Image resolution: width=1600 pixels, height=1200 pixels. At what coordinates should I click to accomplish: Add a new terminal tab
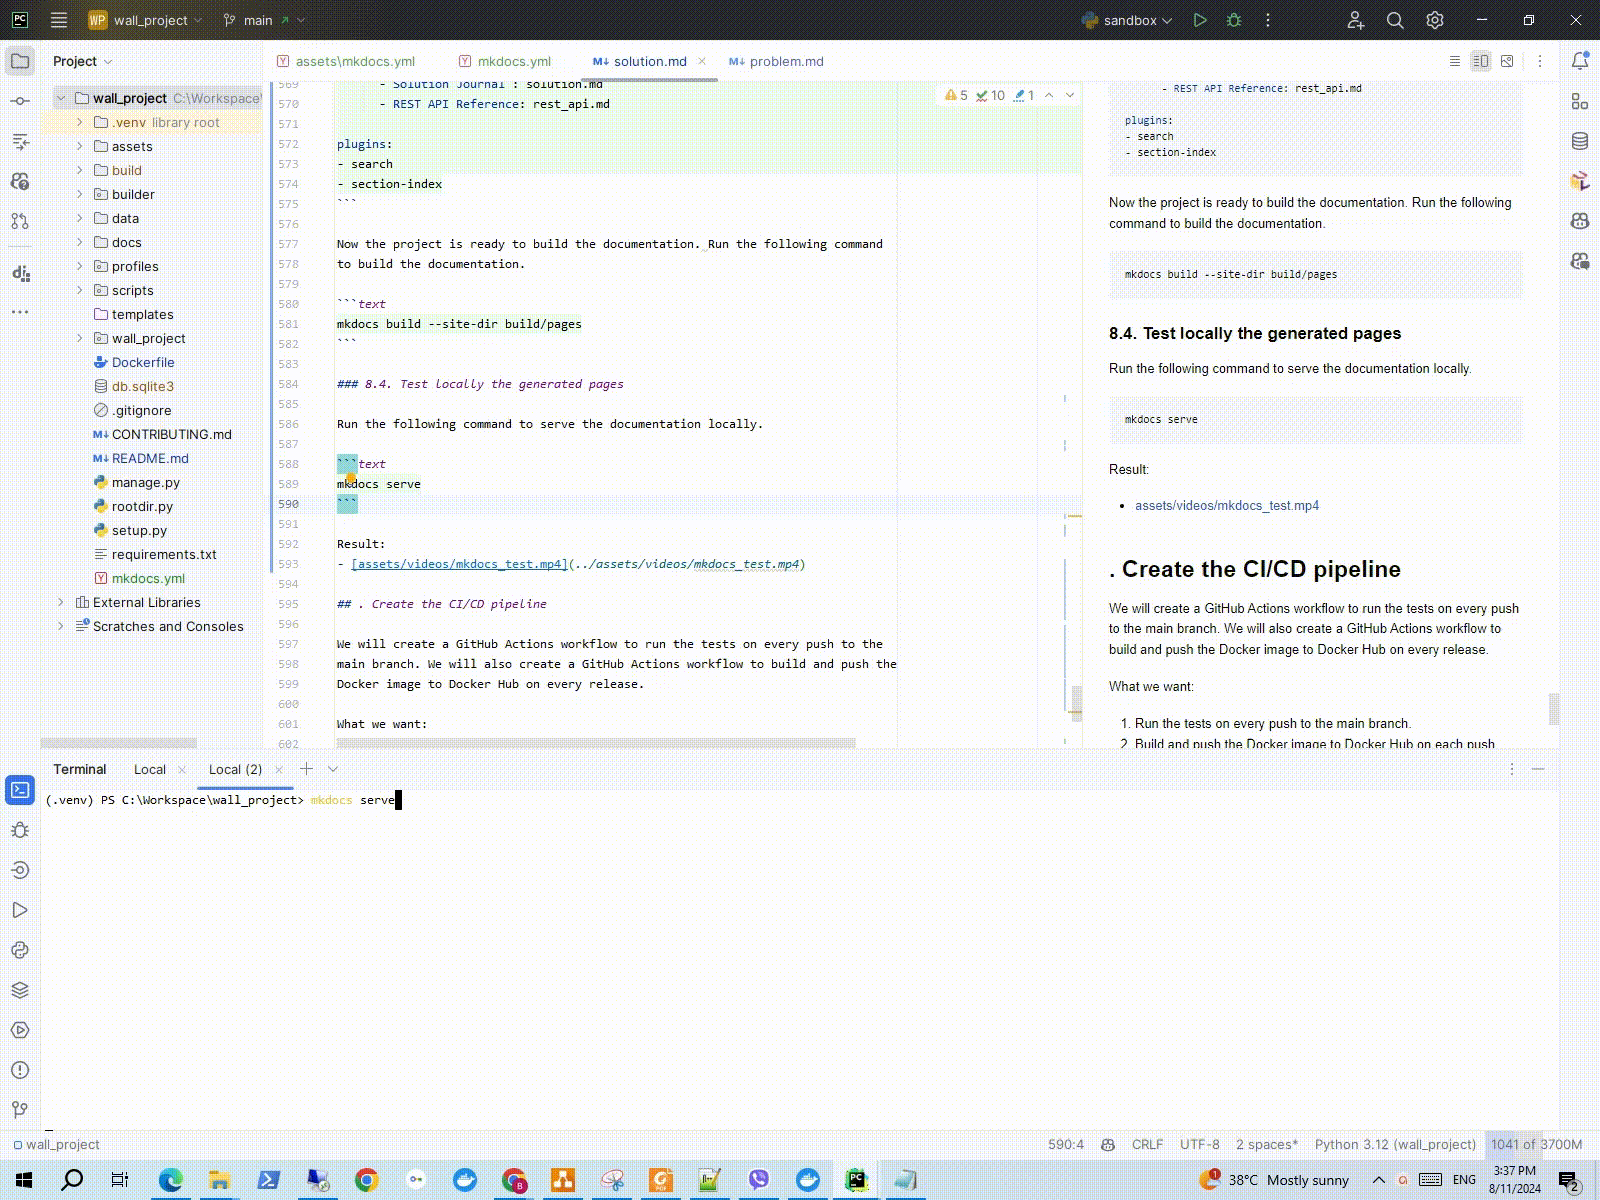pos(306,769)
